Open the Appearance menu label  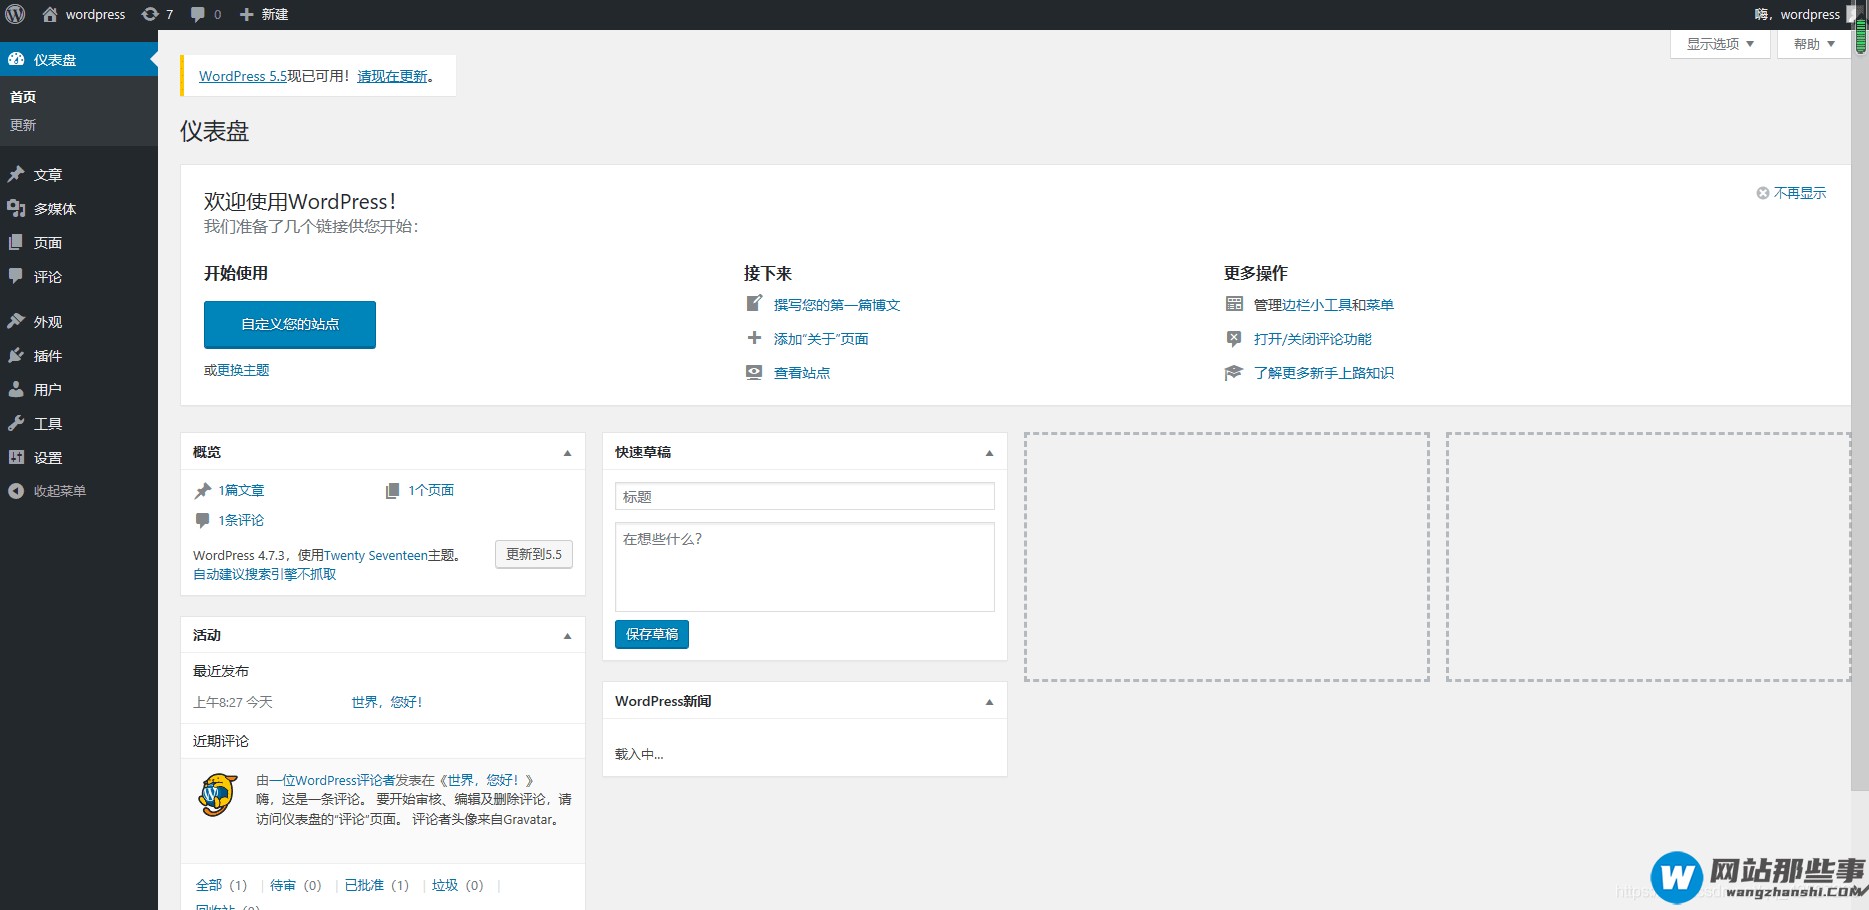(48, 321)
